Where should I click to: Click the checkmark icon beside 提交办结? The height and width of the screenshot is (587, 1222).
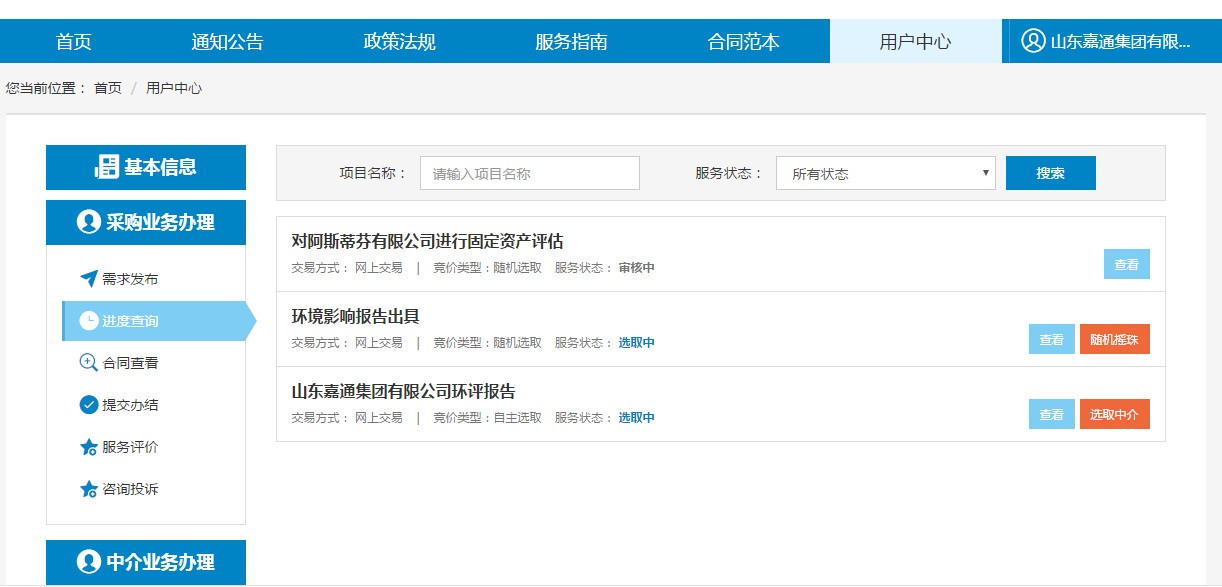tap(89, 405)
